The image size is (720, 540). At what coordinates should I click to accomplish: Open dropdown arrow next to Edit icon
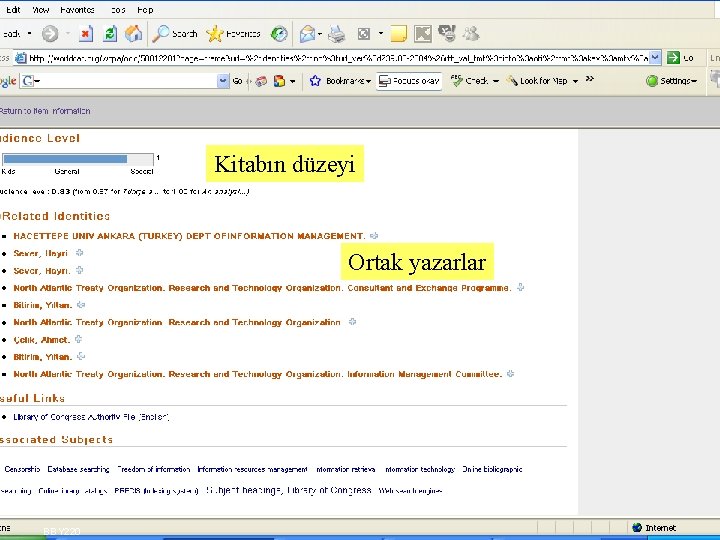pos(381,34)
